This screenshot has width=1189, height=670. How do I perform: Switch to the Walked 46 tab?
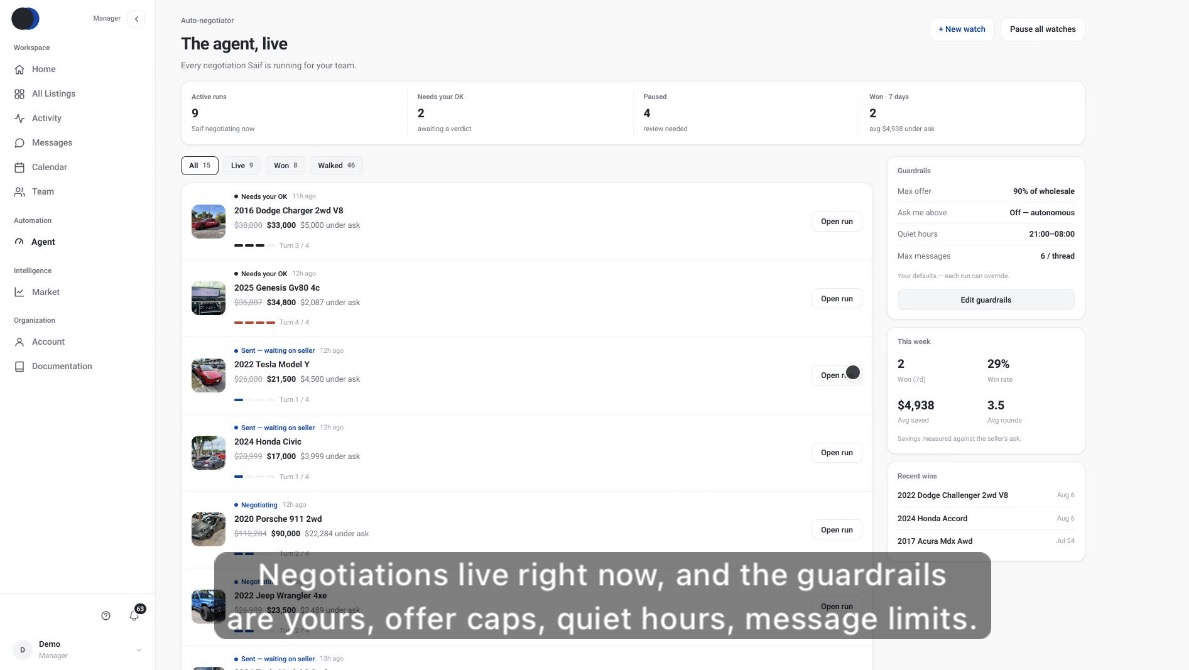coord(336,165)
